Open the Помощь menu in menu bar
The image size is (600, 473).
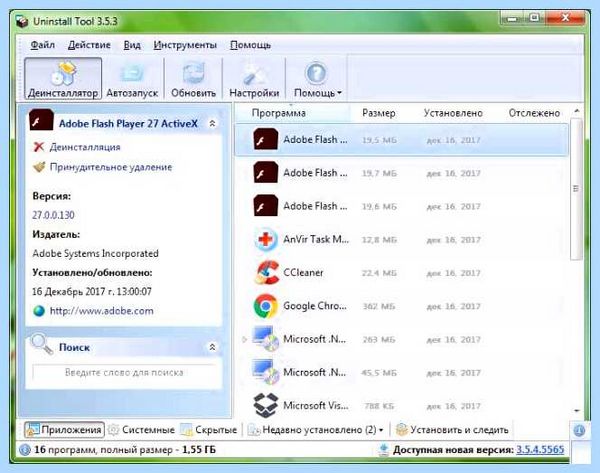[x=250, y=45]
